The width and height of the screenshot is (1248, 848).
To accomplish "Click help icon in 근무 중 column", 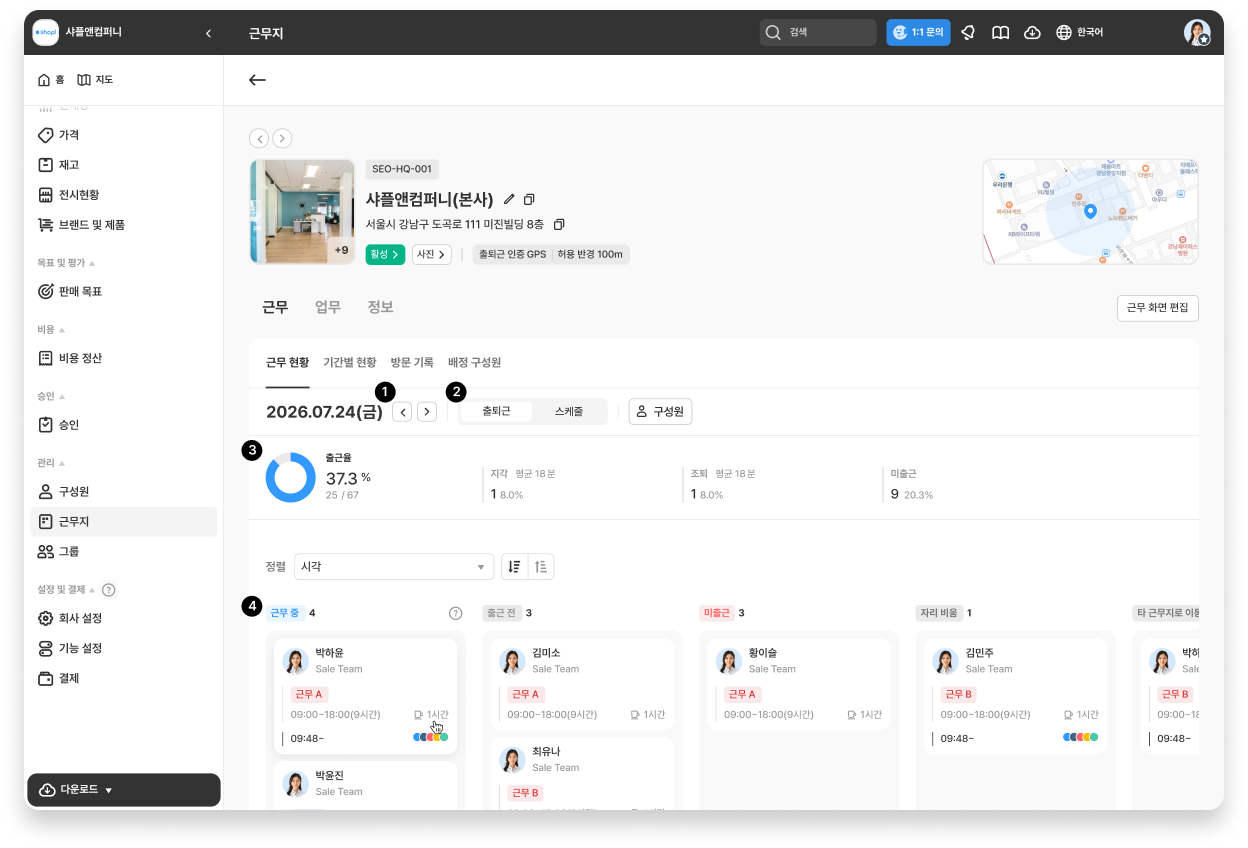I will click(456, 613).
